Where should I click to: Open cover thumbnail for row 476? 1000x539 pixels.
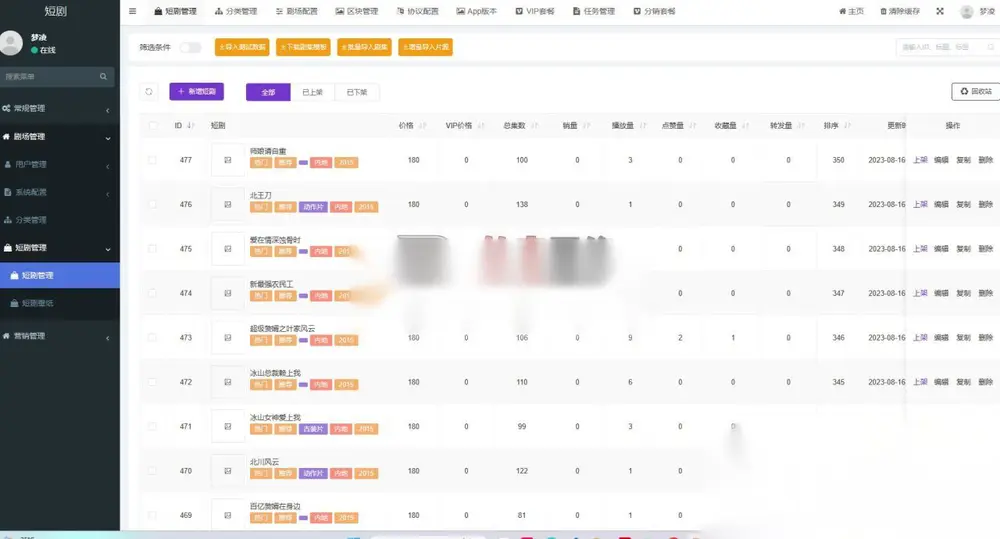[x=228, y=205]
